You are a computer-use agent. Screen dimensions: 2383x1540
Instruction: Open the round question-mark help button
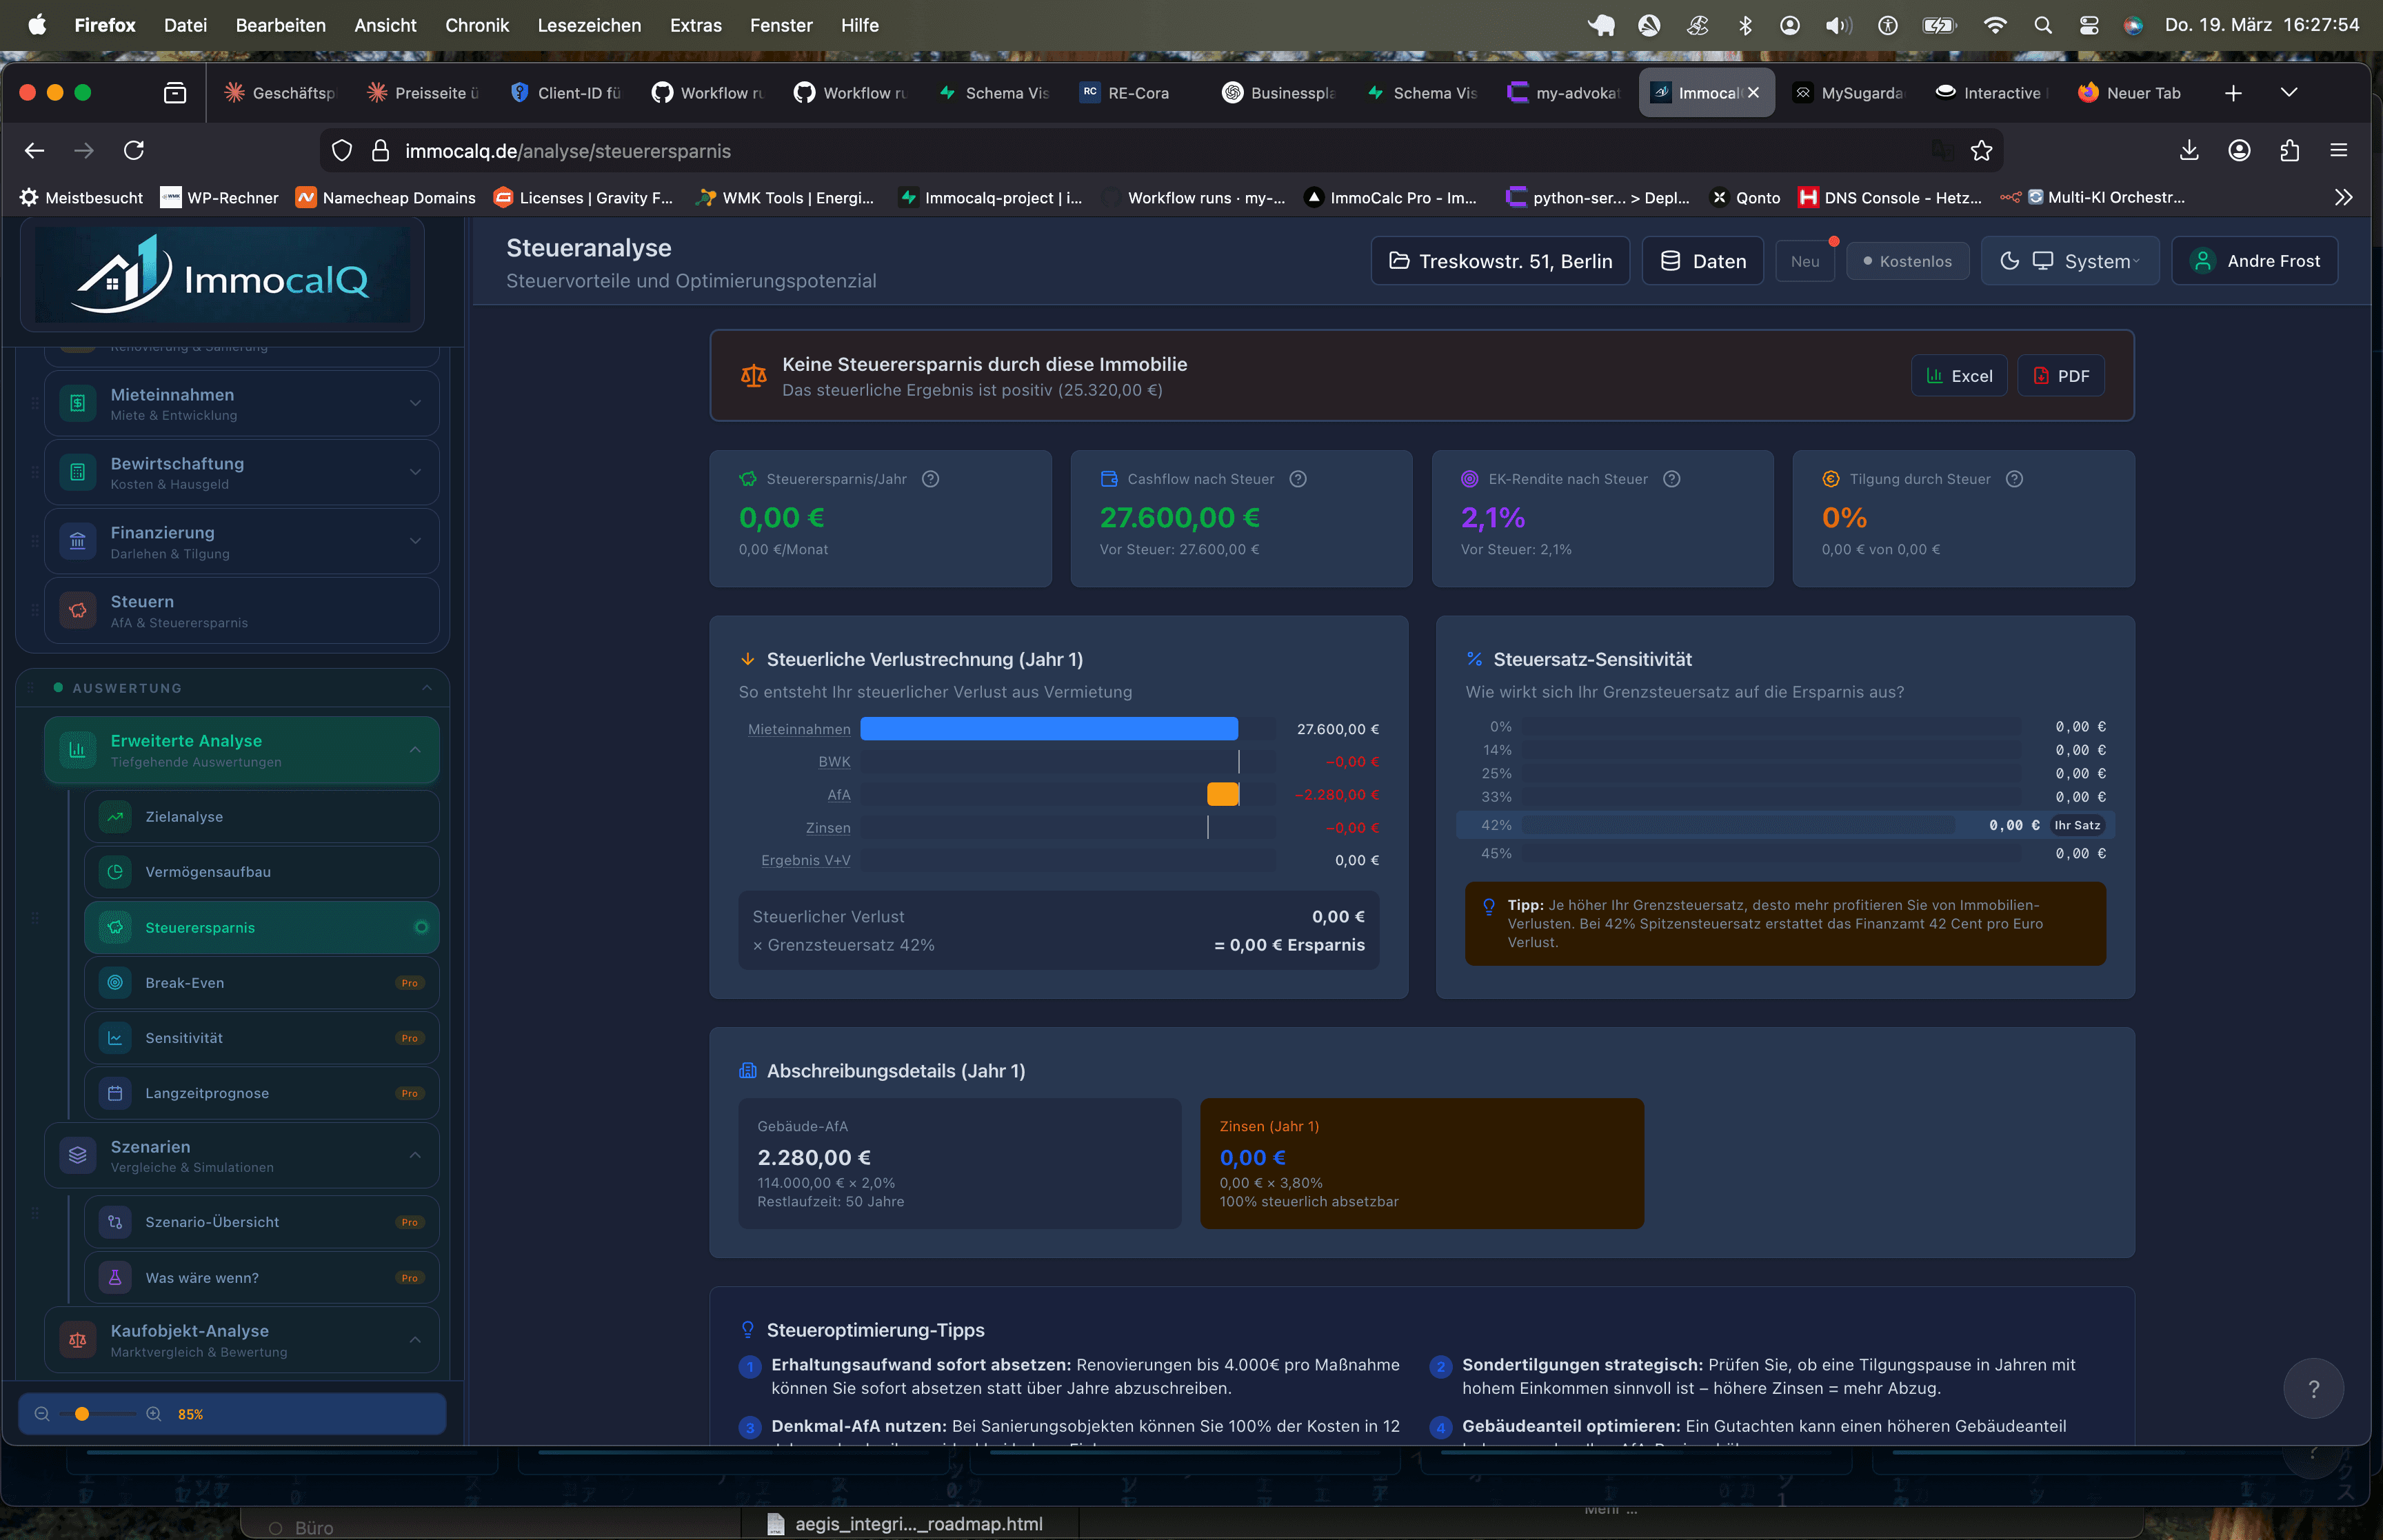(2313, 1388)
